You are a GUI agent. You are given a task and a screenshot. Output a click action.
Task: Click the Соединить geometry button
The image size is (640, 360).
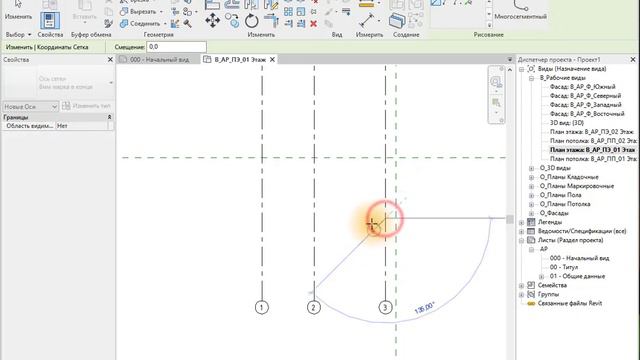(140, 24)
